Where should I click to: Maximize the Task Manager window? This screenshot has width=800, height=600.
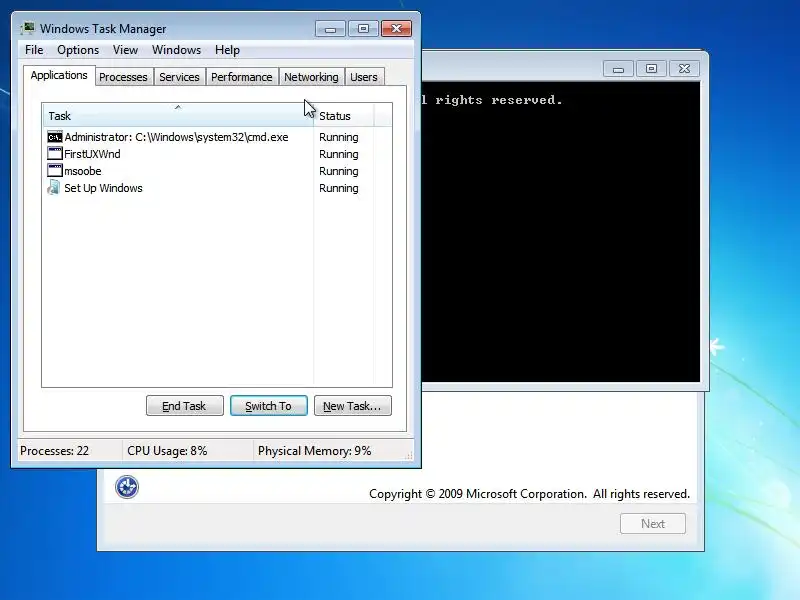point(363,29)
